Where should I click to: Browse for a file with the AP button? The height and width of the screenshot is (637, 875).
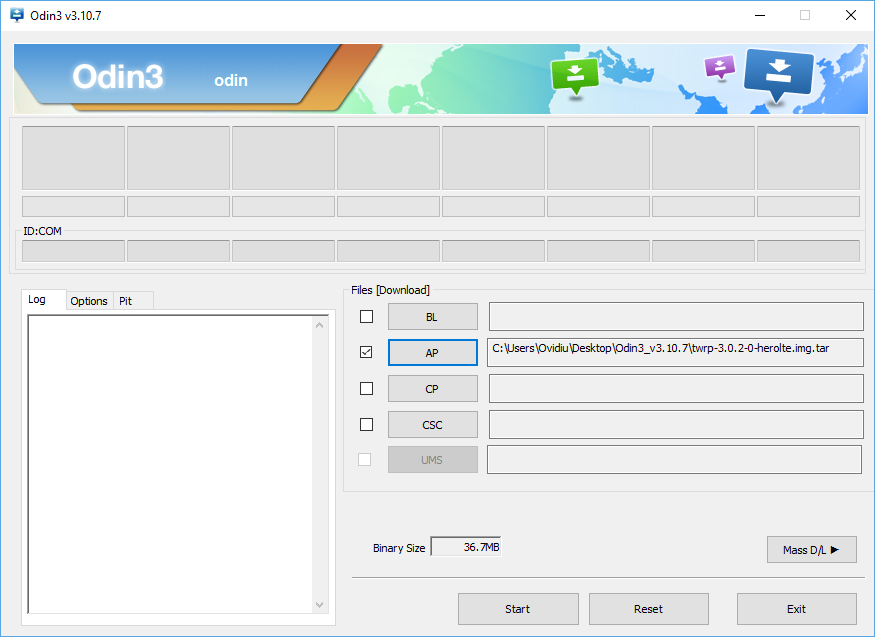pyautogui.click(x=432, y=353)
